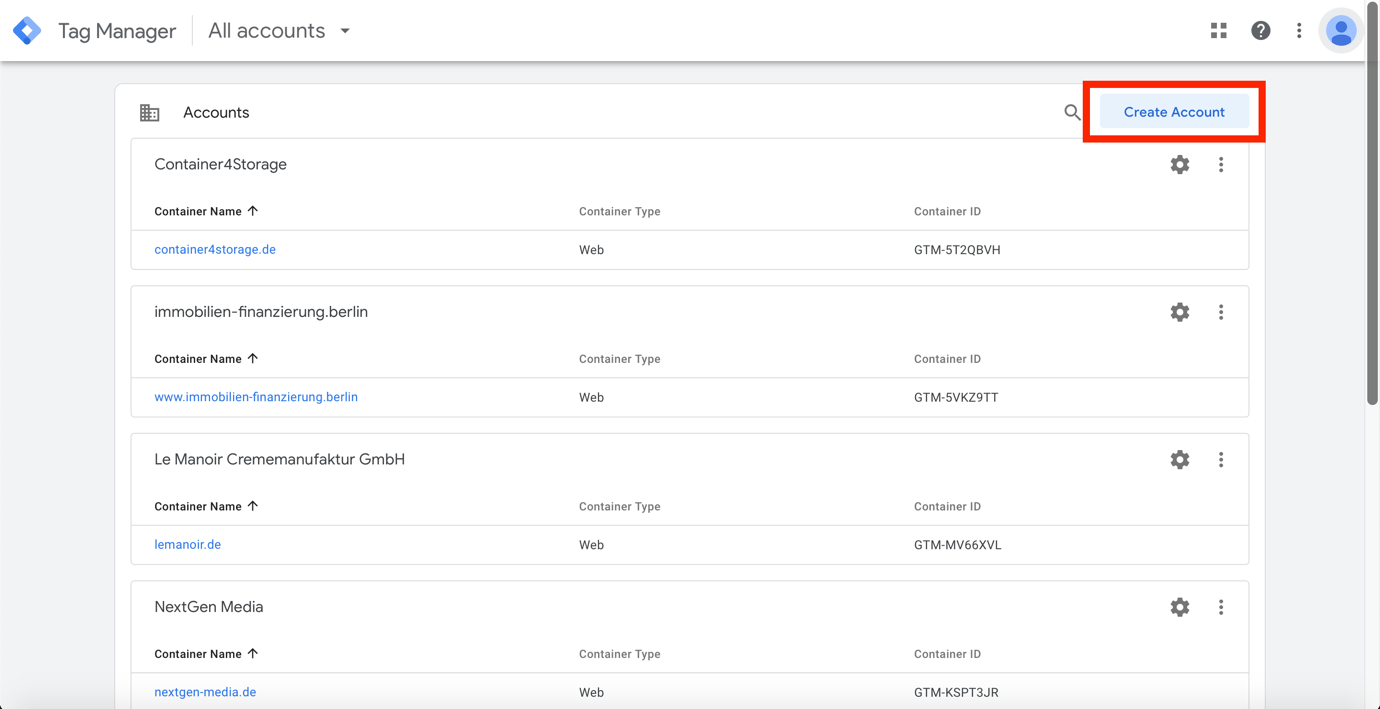Click container ID GTM-MV66XVL
This screenshot has height=709, width=1380.
point(958,545)
